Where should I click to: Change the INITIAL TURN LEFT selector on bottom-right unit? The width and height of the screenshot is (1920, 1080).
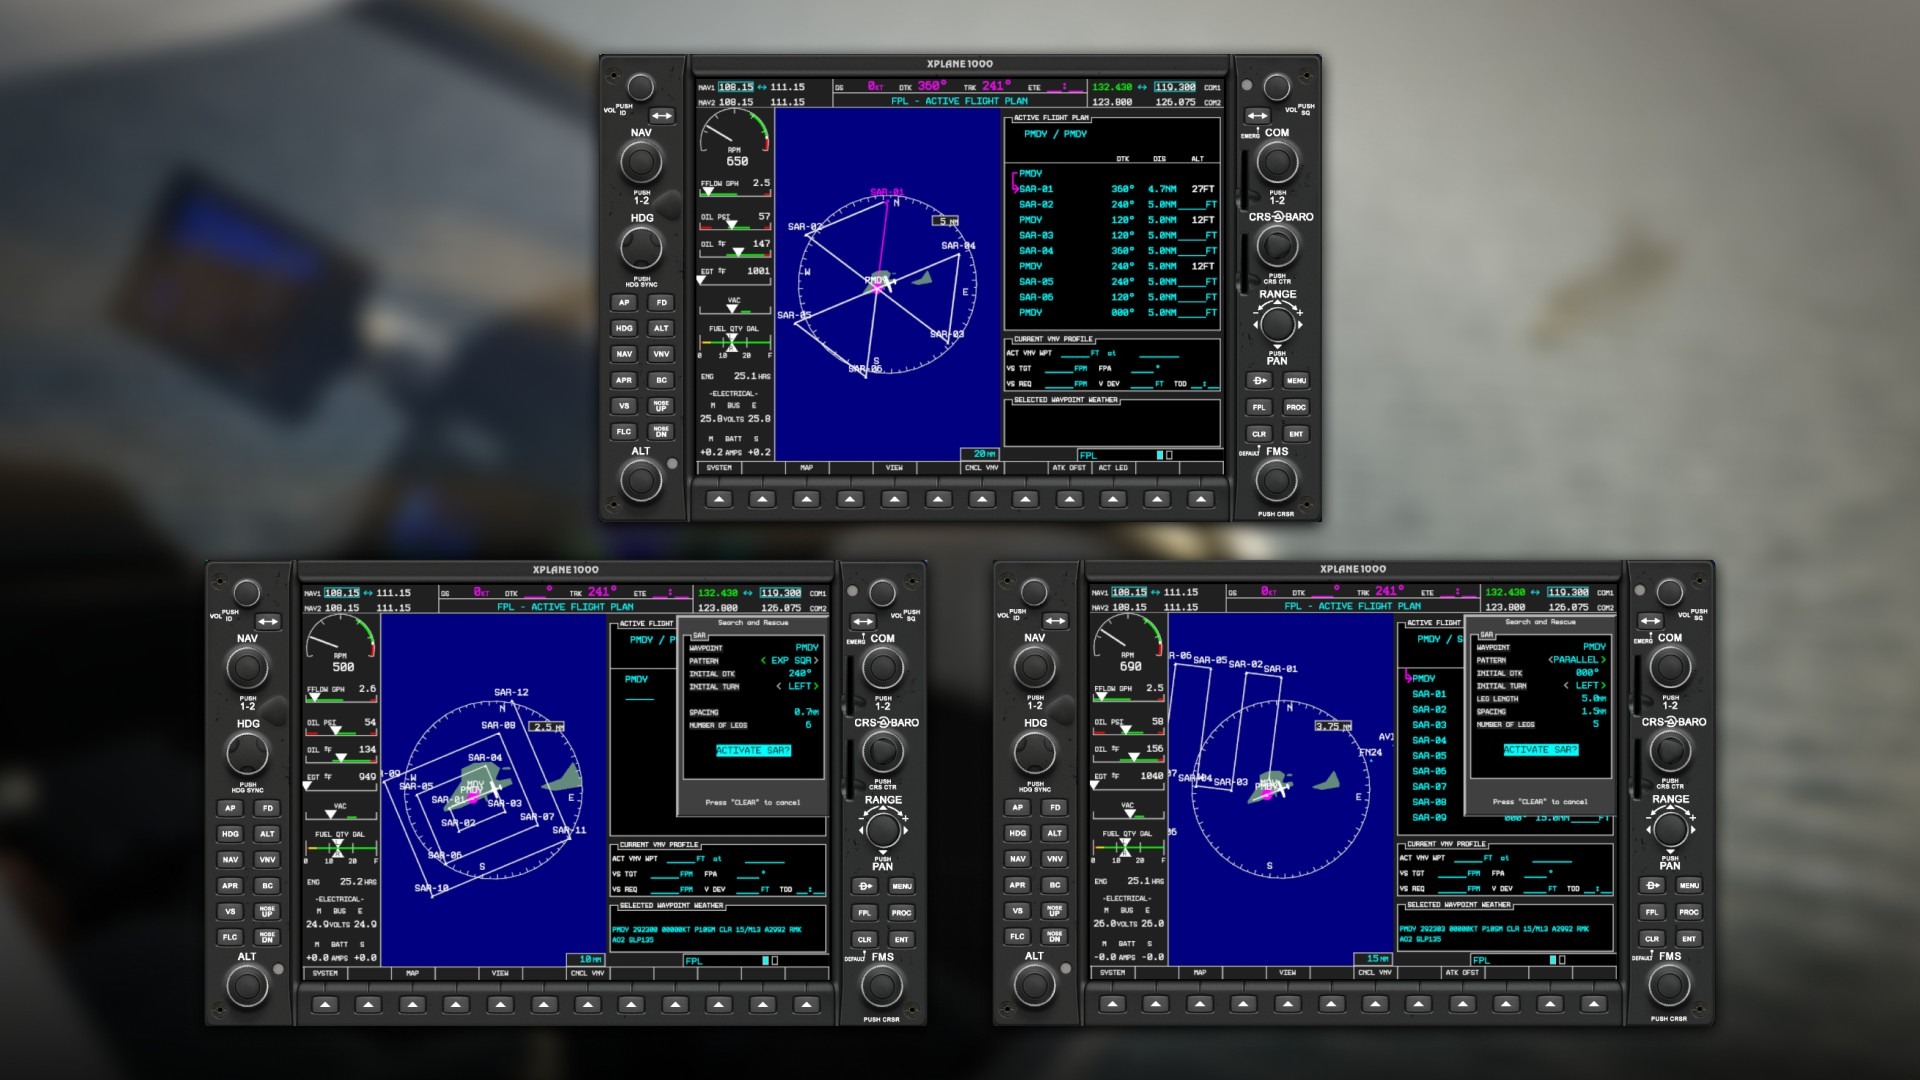pos(1585,686)
